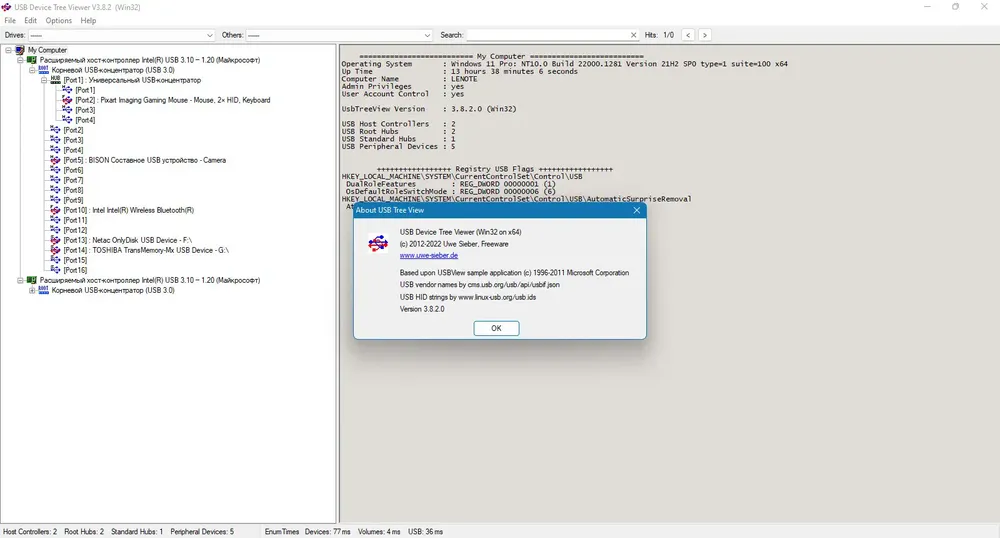Click the app icon in the title bar
This screenshot has width=1000, height=538.
coord(6,7)
